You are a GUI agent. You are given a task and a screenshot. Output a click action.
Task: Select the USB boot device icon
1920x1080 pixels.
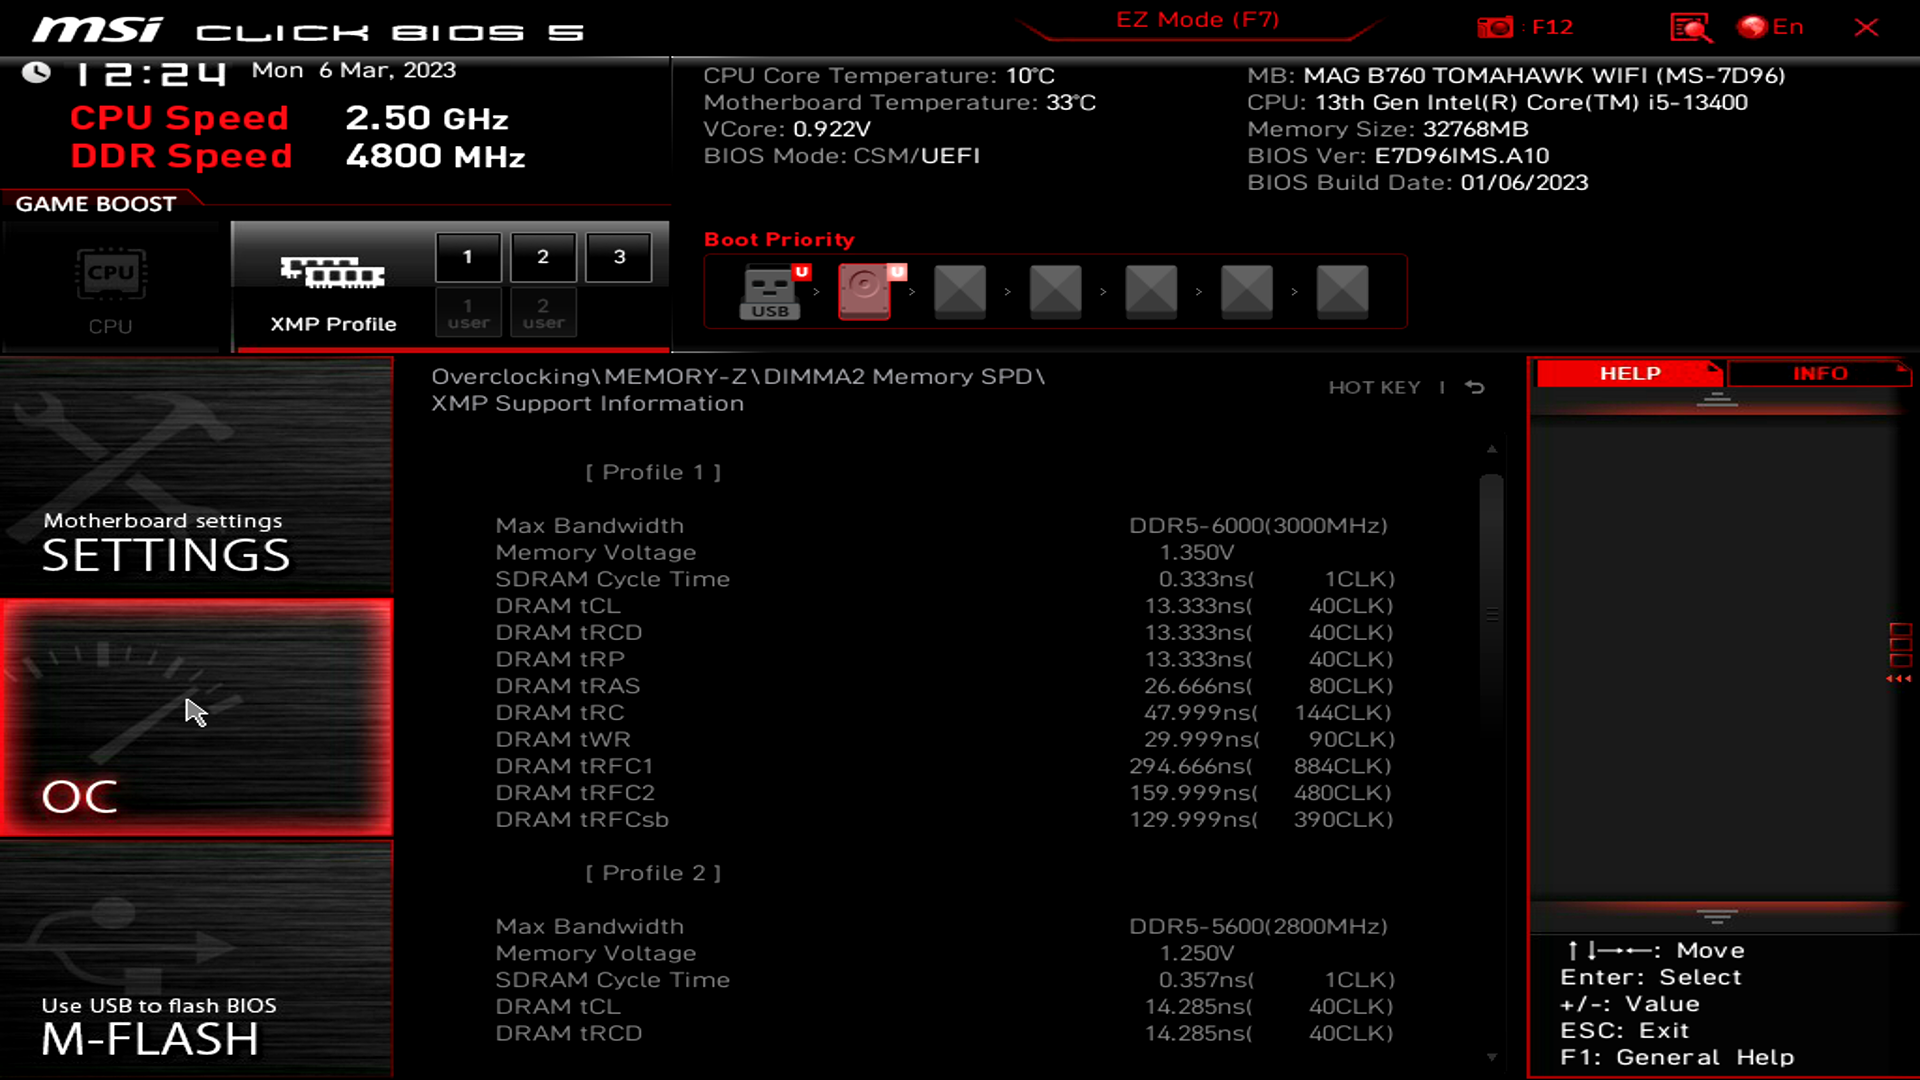(769, 290)
